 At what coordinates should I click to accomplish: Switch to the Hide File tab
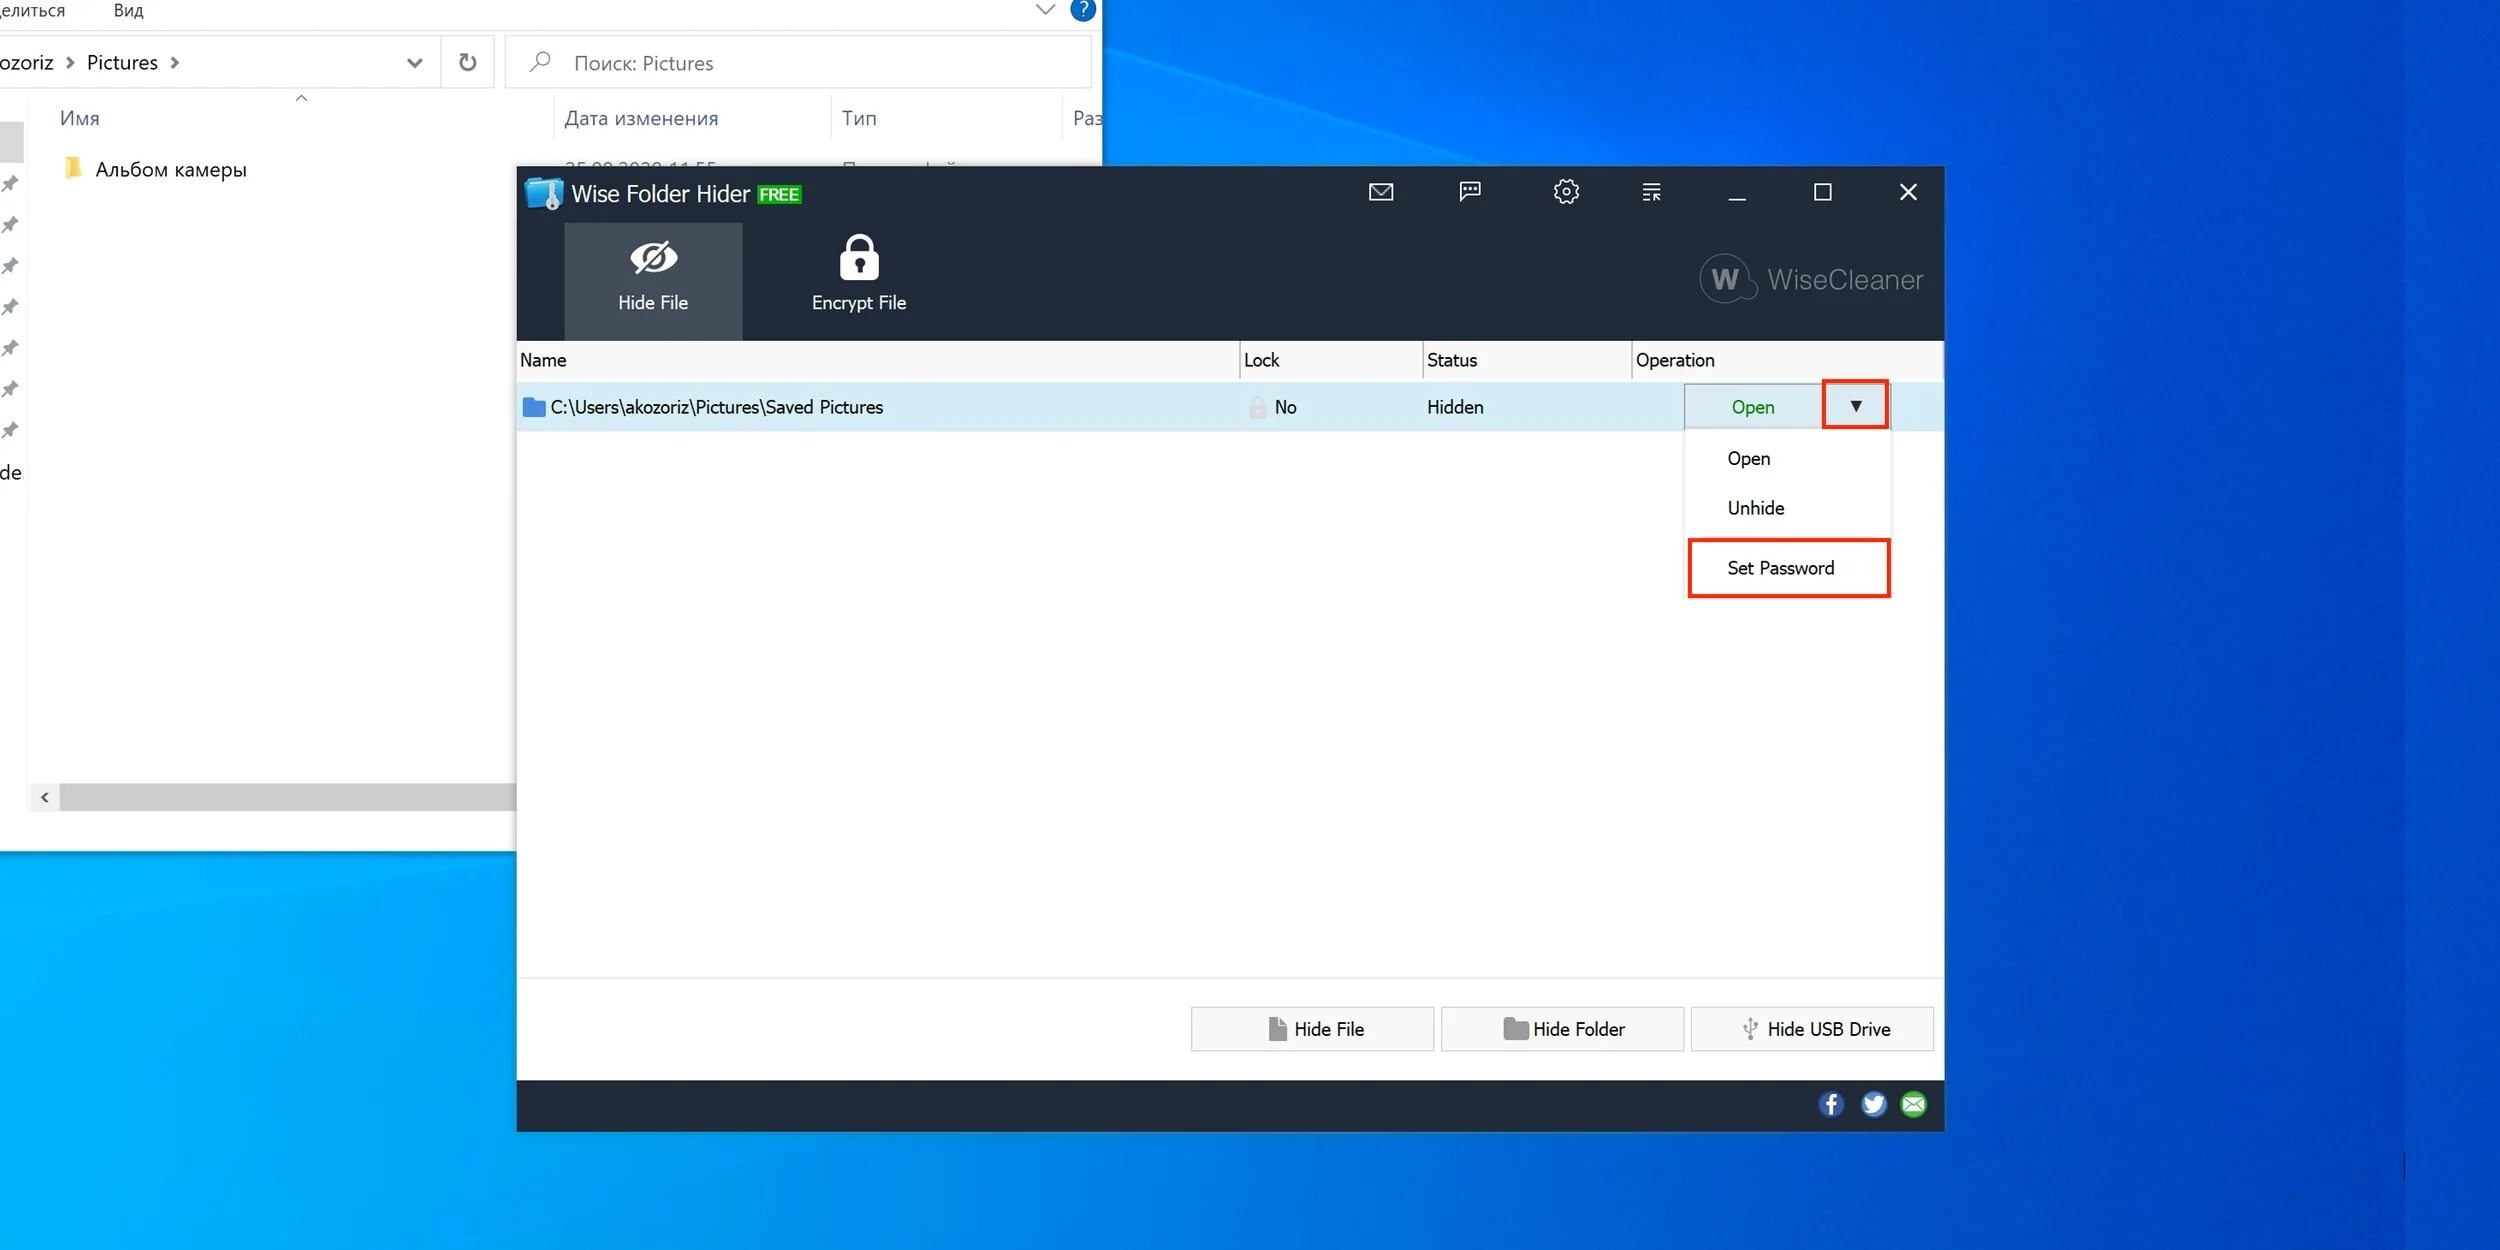pyautogui.click(x=653, y=280)
